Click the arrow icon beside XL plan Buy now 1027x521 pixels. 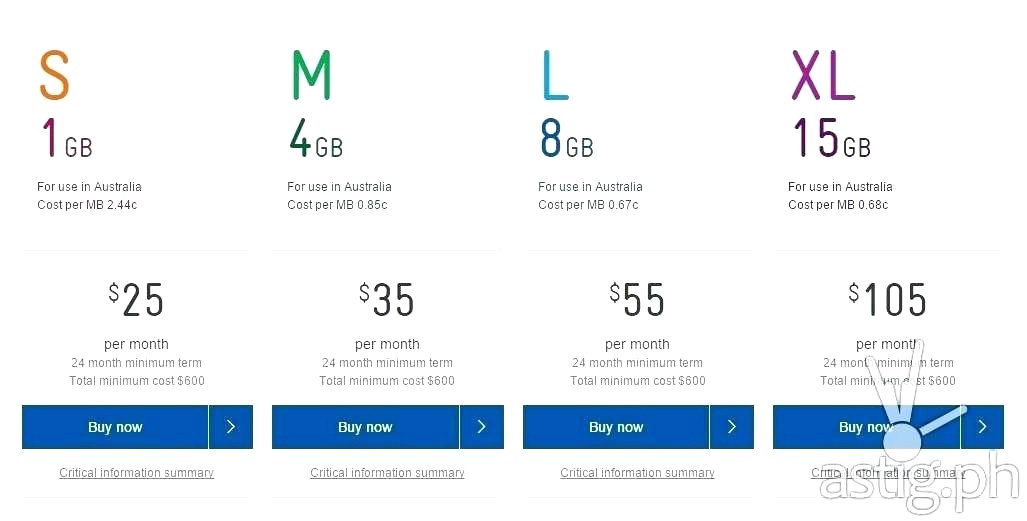click(983, 427)
